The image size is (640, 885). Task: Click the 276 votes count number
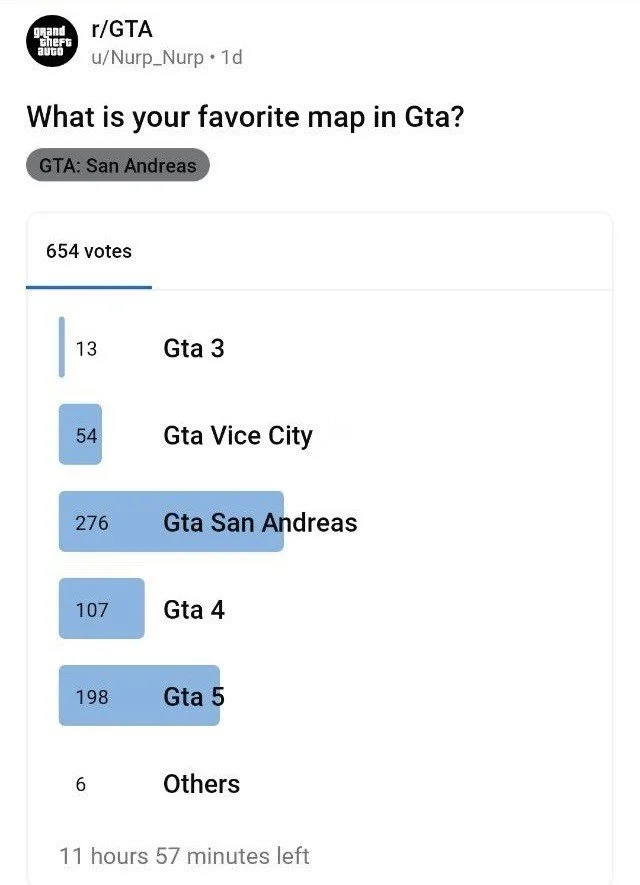(x=91, y=523)
